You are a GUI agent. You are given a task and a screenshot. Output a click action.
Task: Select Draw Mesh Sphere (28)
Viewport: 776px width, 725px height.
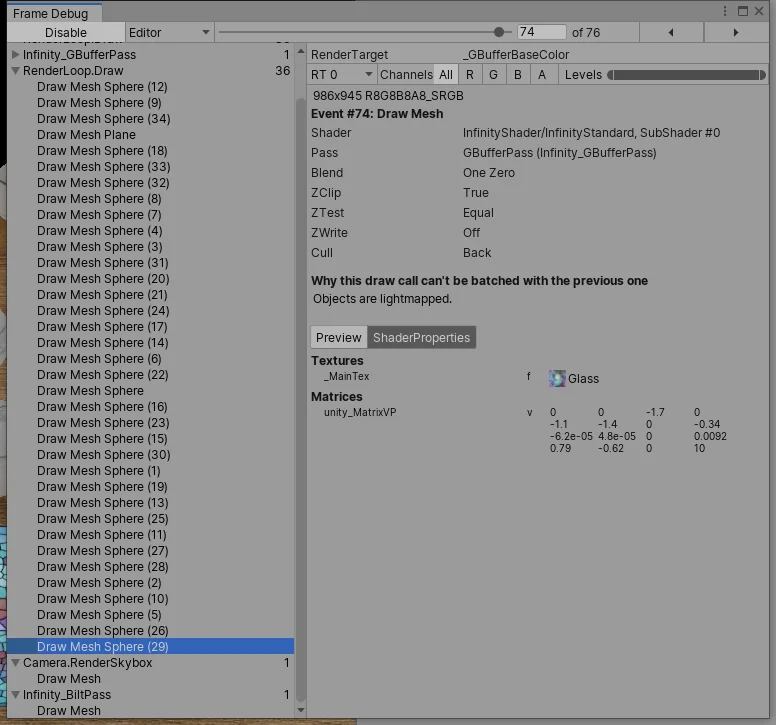pyautogui.click(x=151, y=567)
